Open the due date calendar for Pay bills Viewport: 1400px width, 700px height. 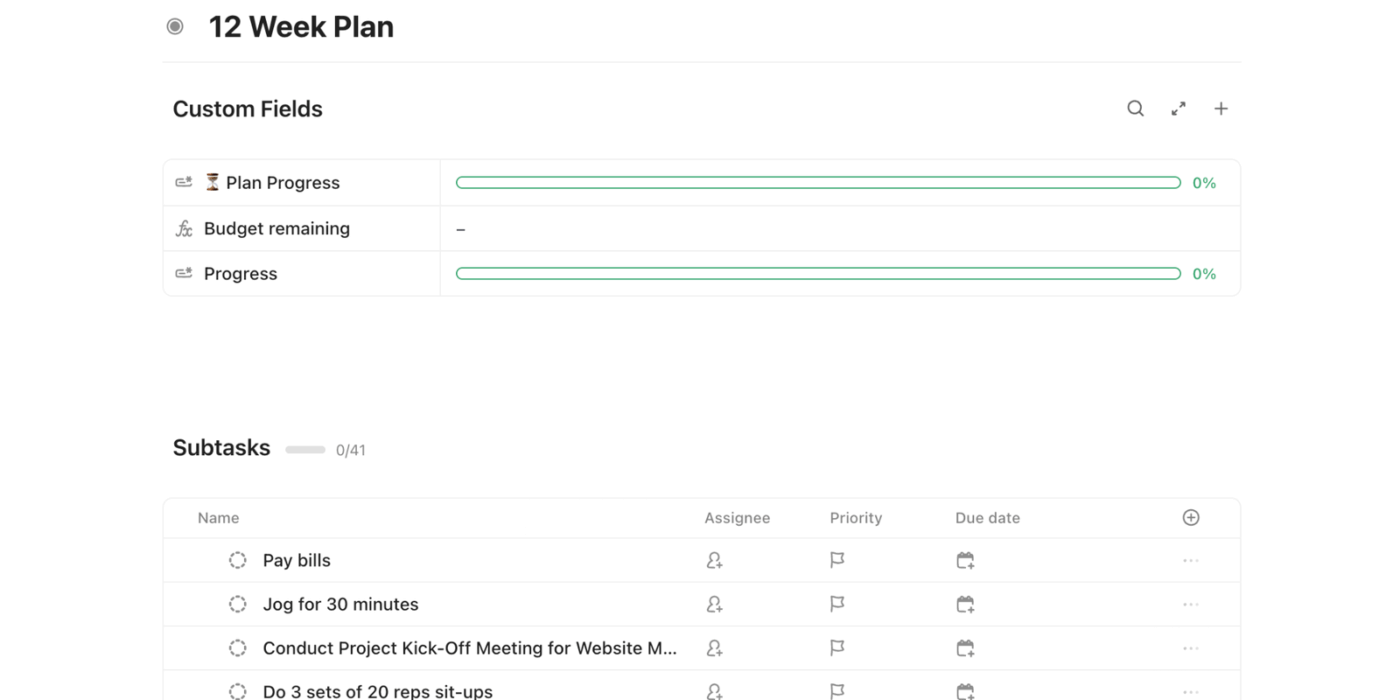click(965, 560)
